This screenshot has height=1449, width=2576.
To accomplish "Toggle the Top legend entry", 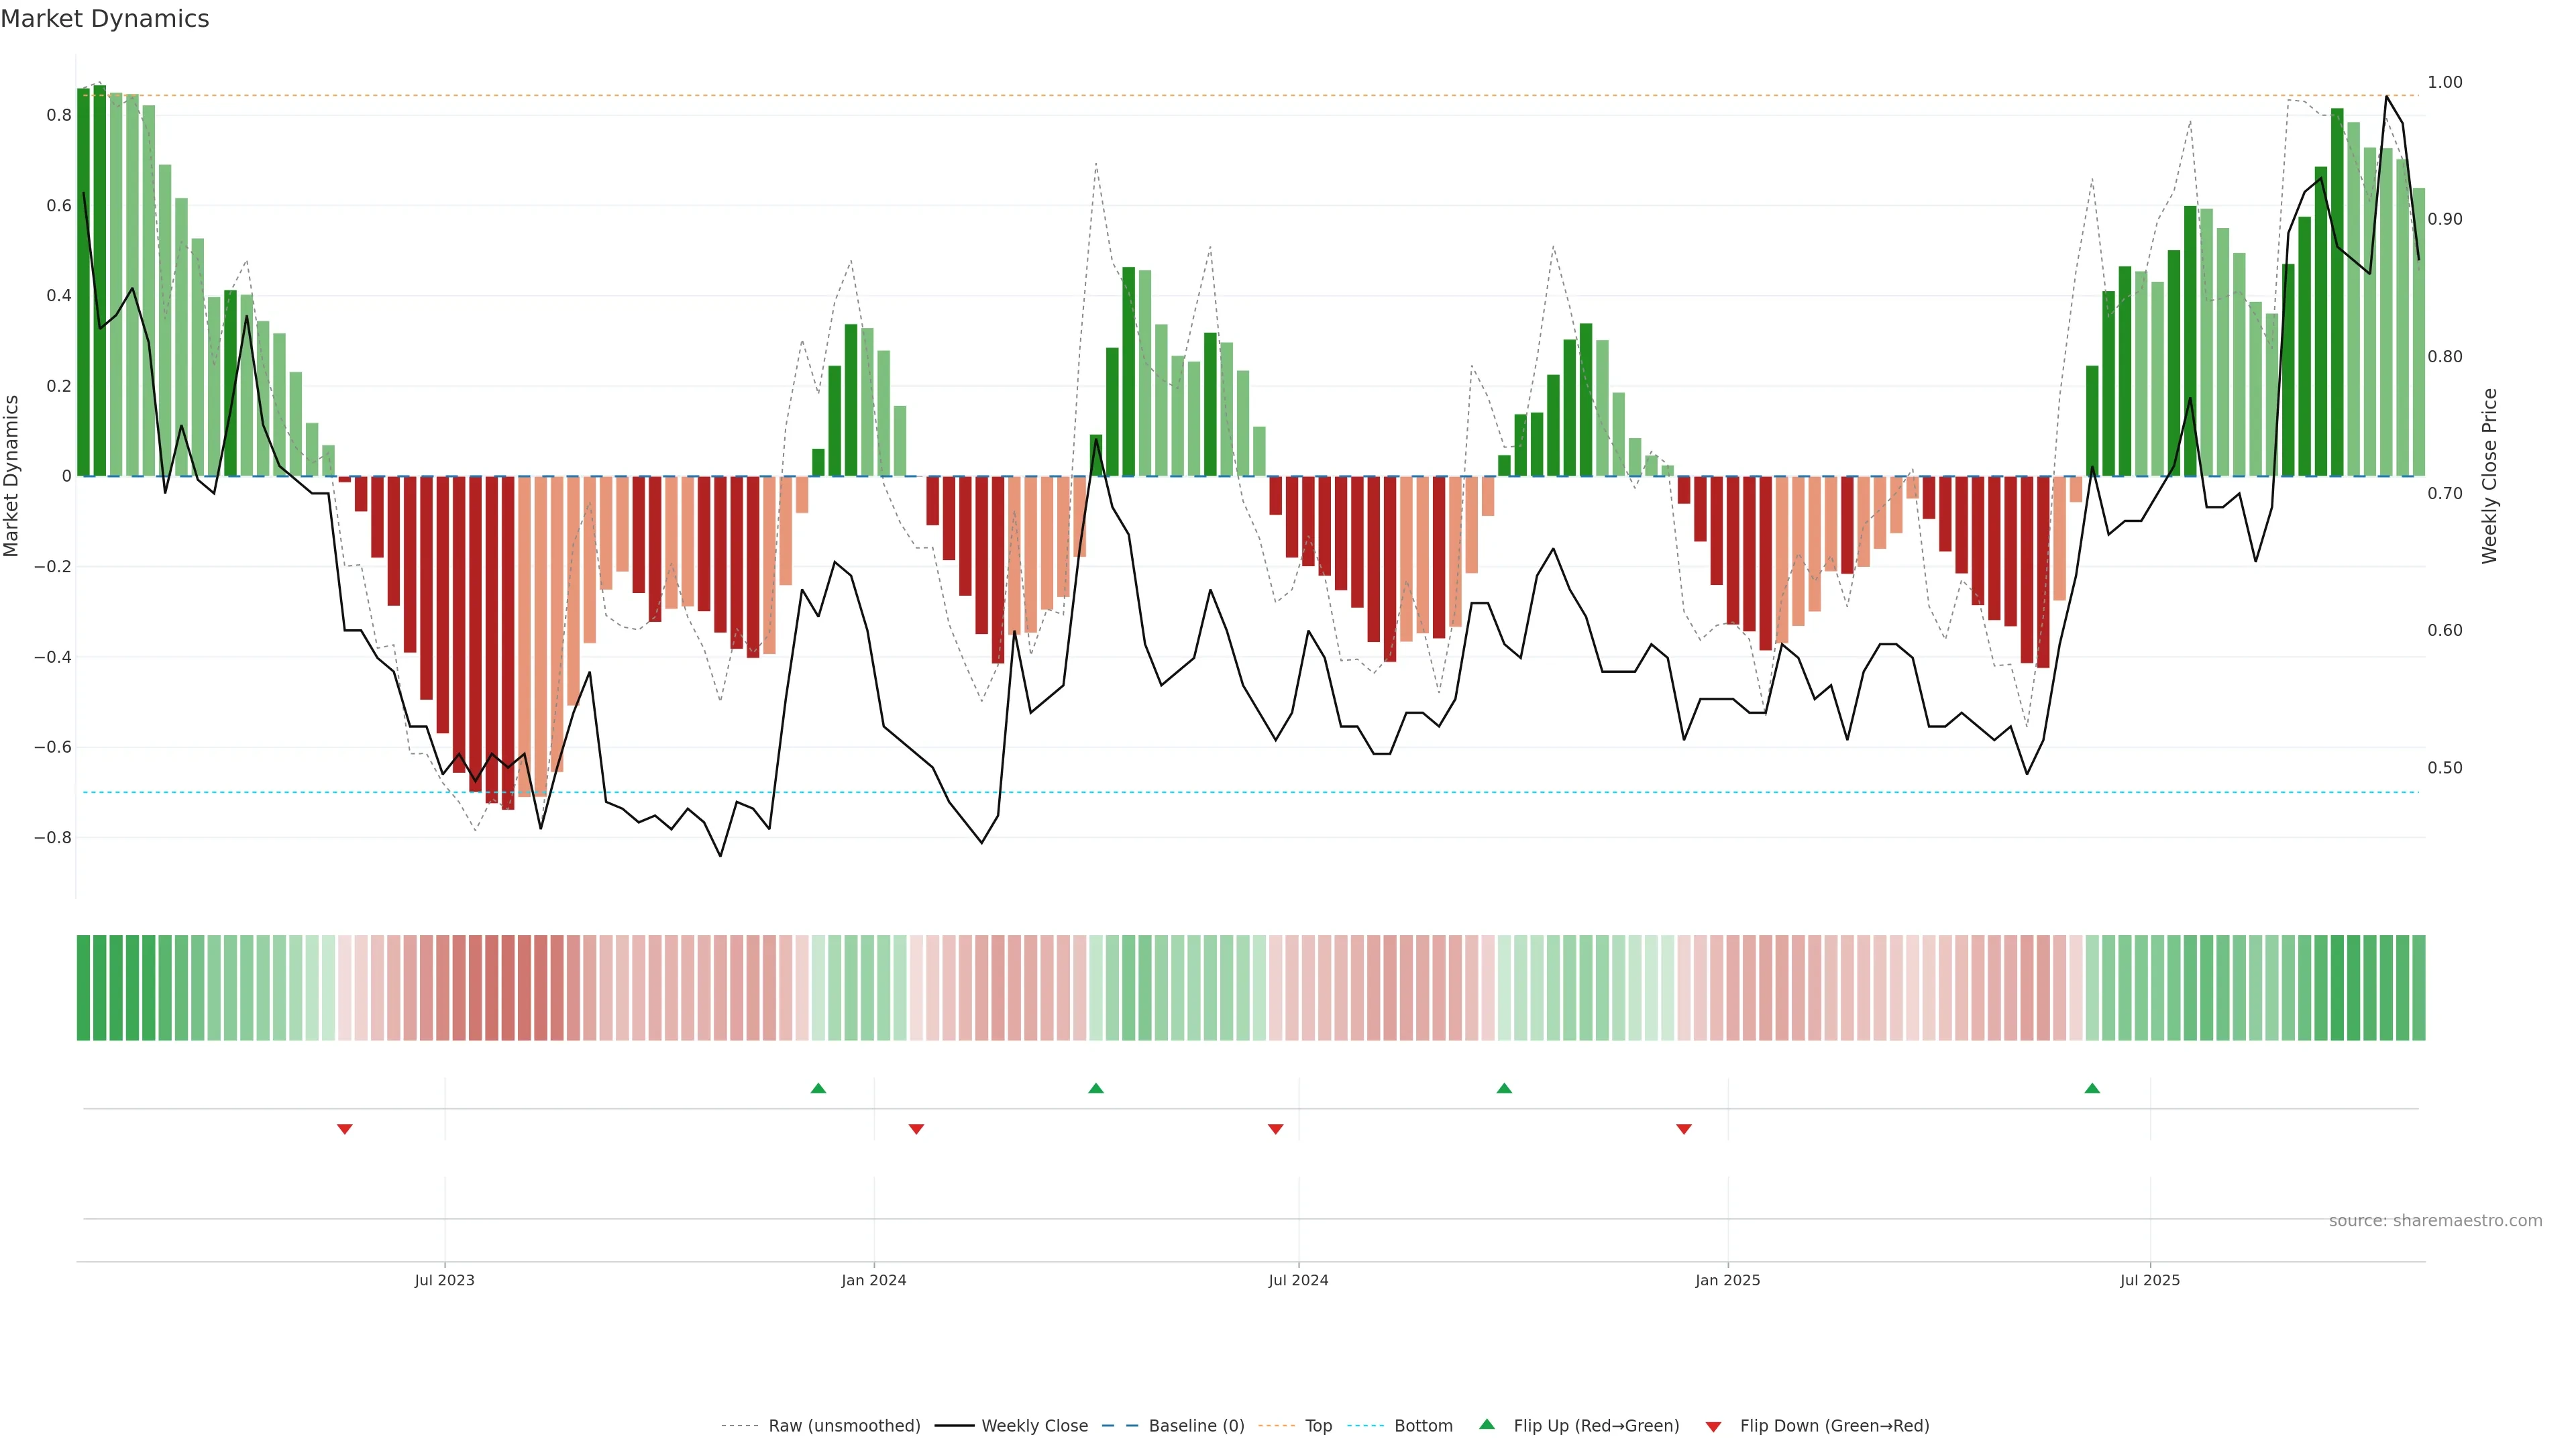I will (x=1318, y=1426).
